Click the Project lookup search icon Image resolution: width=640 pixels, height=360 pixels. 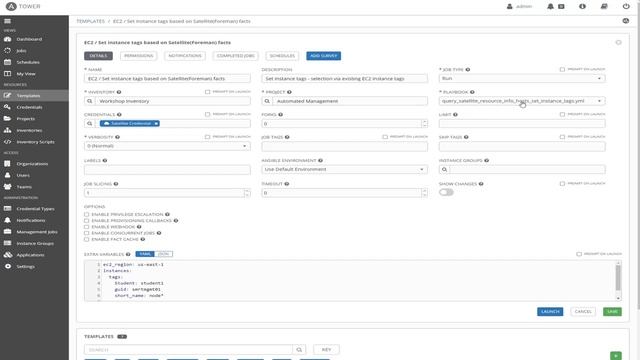[x=267, y=101]
